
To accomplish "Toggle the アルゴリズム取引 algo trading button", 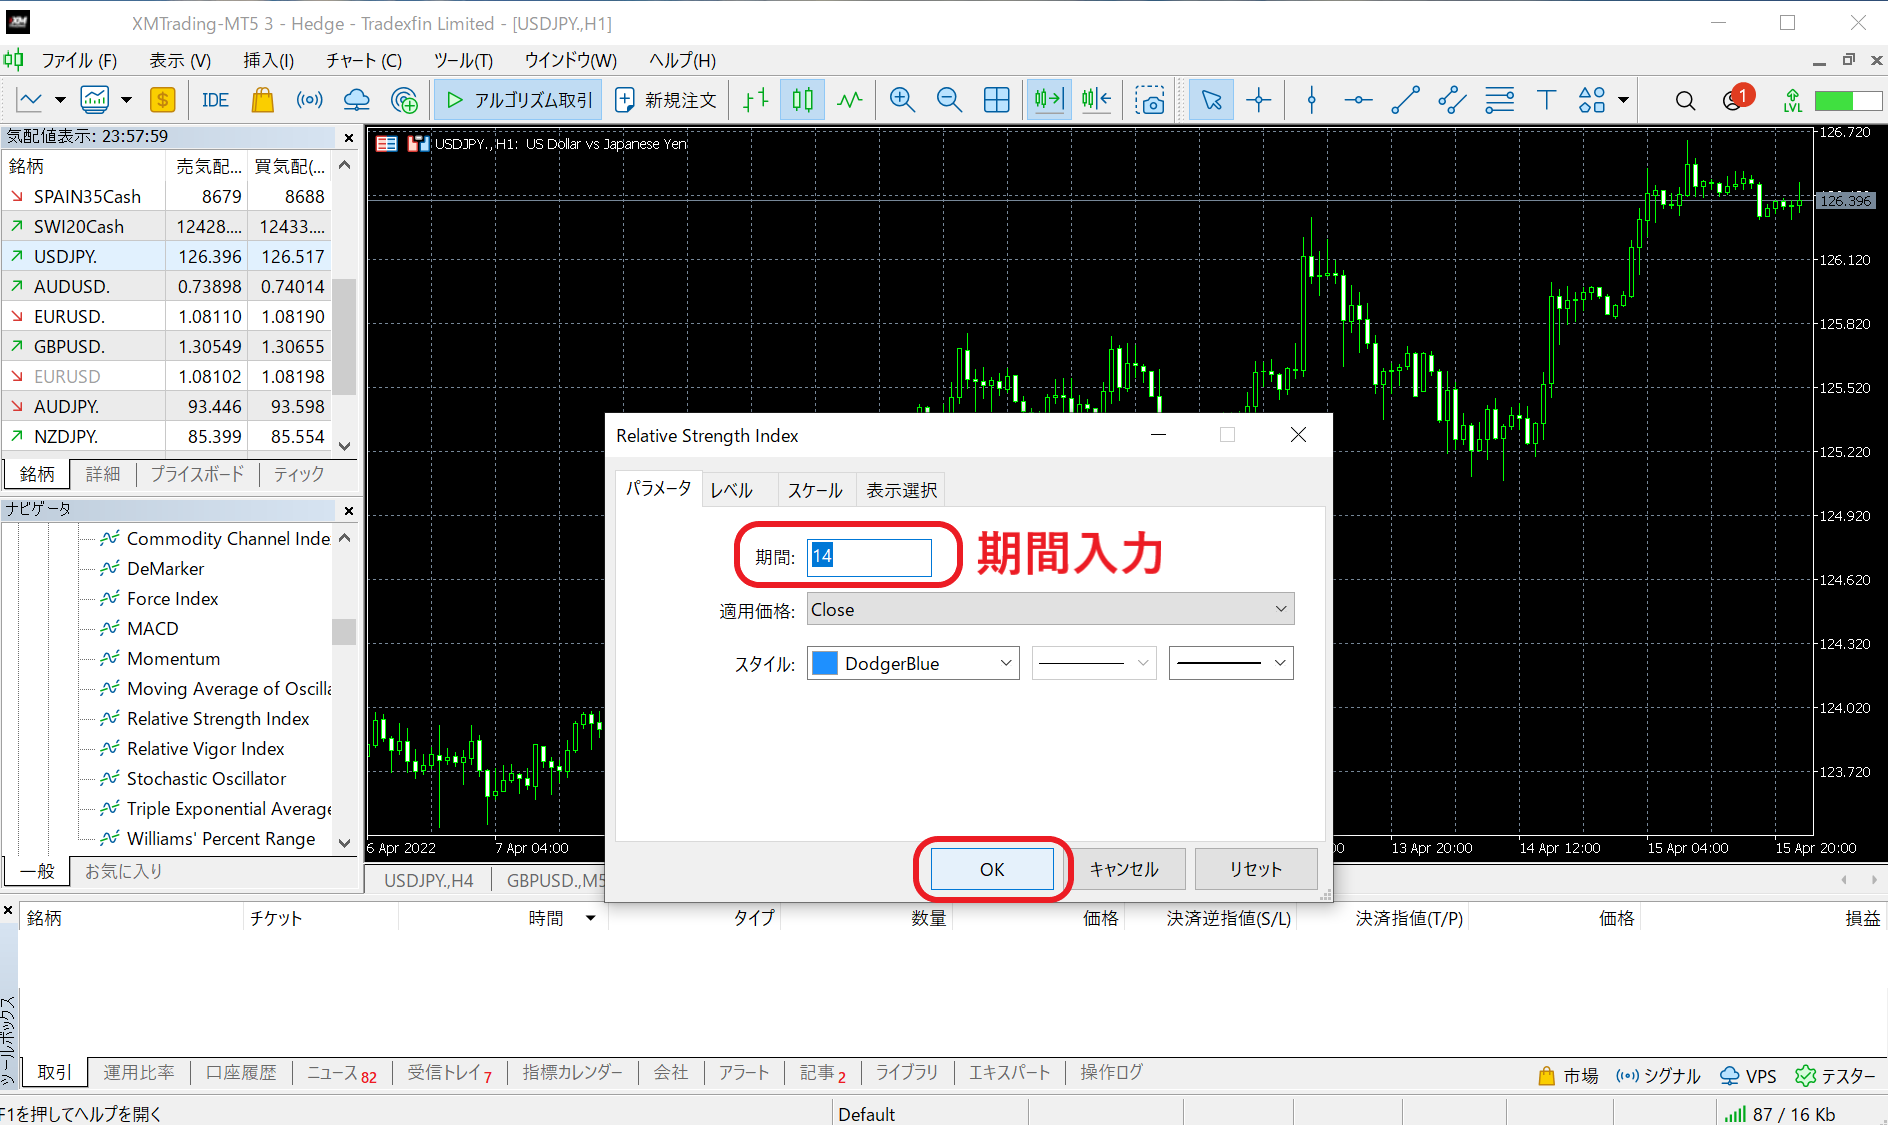I will point(519,100).
